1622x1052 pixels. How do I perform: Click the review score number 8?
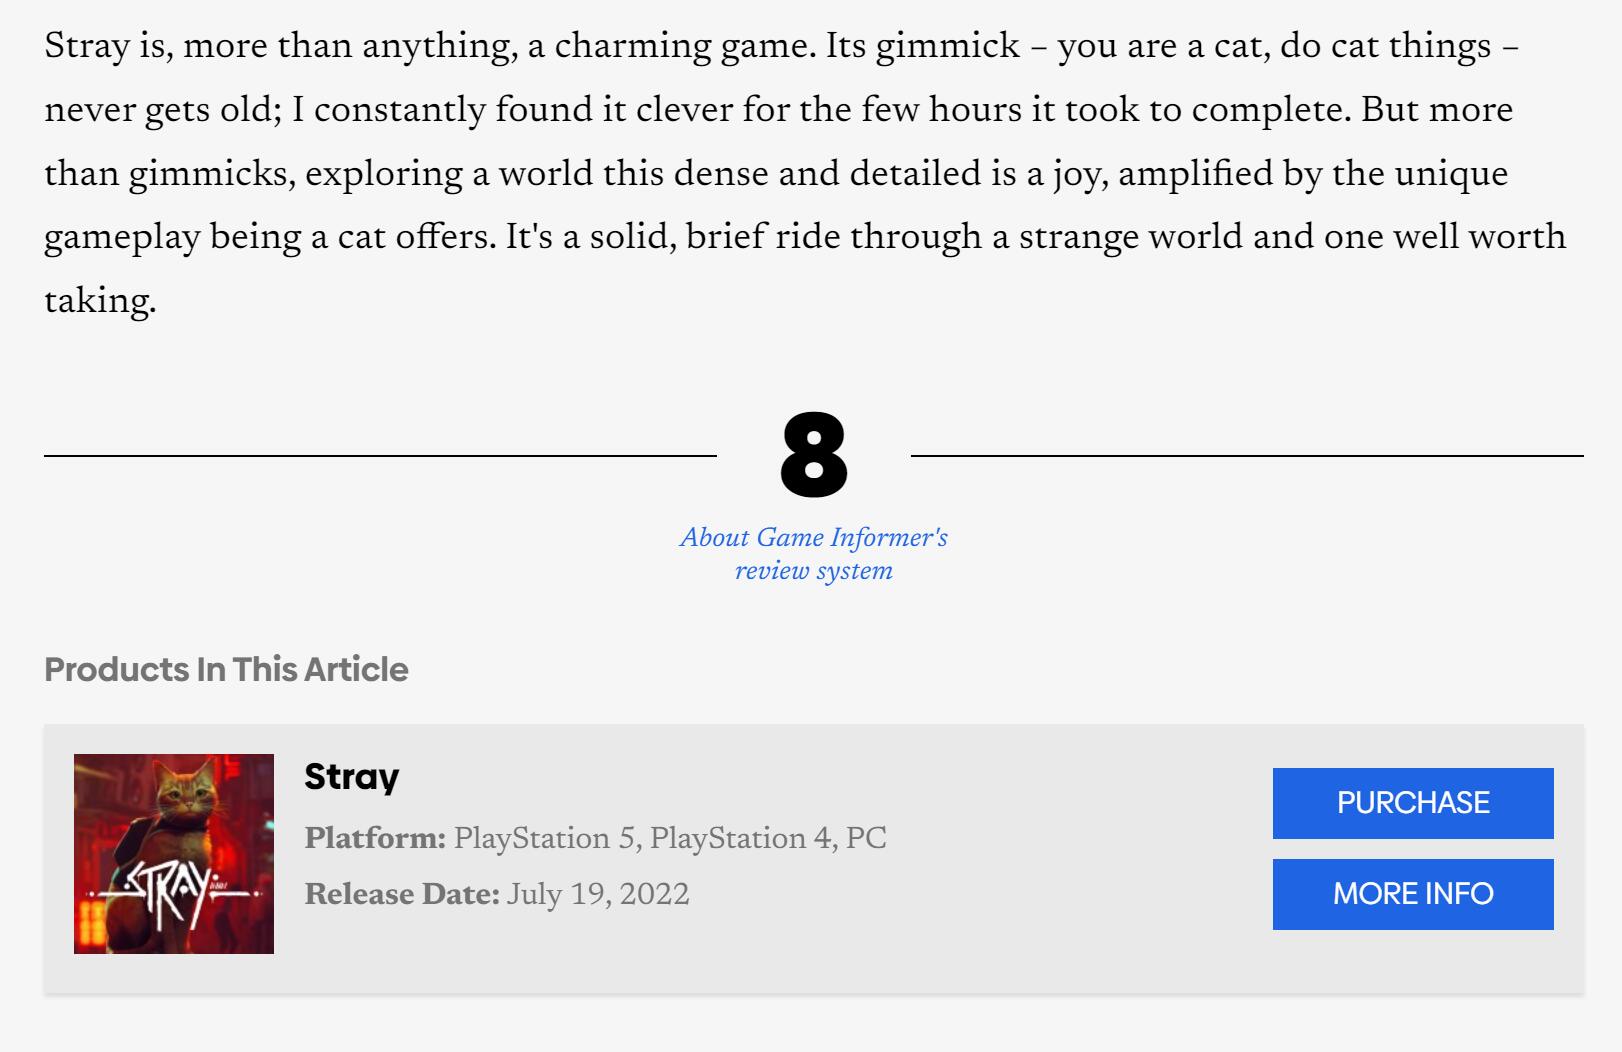pos(813,455)
